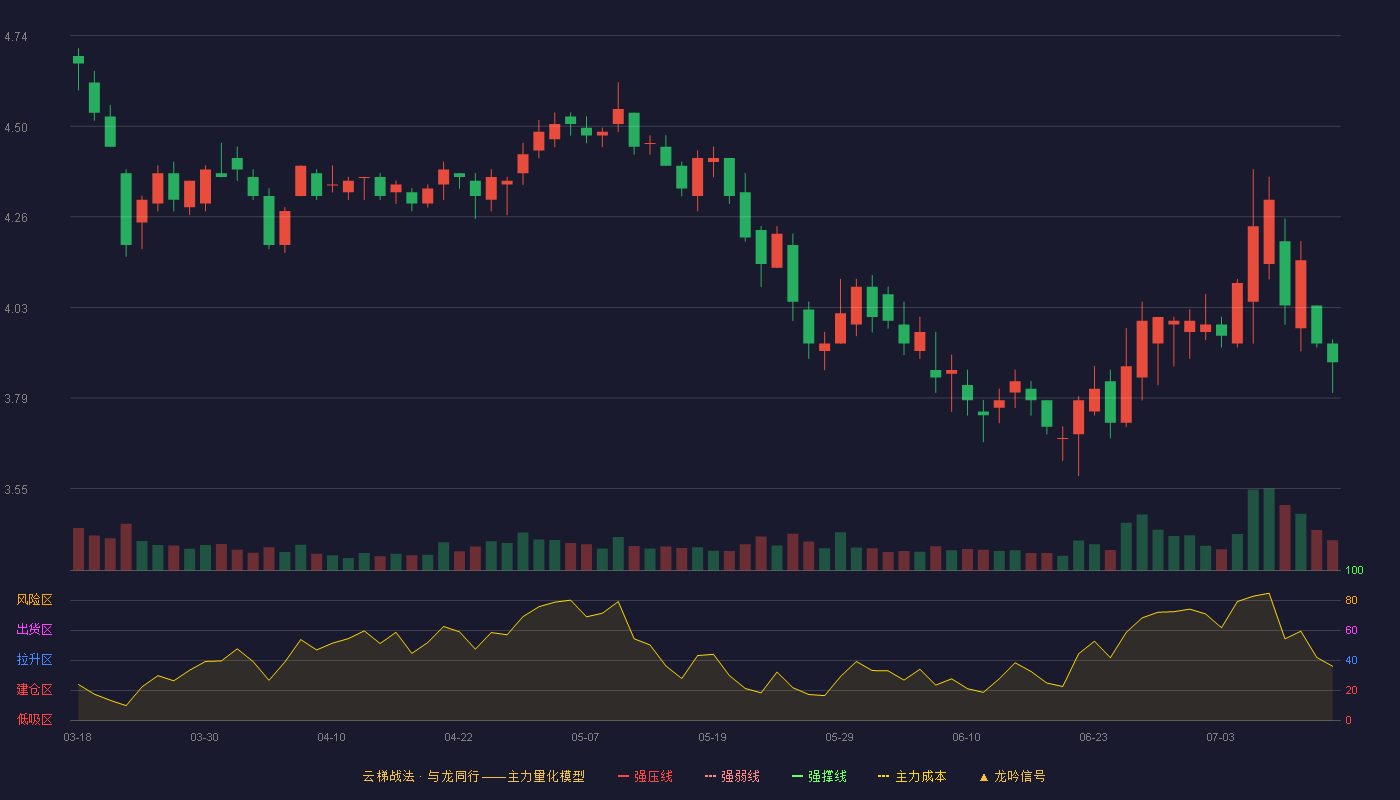The image size is (1400, 800).
Task: Click the 03-30 date label
Action: point(204,737)
